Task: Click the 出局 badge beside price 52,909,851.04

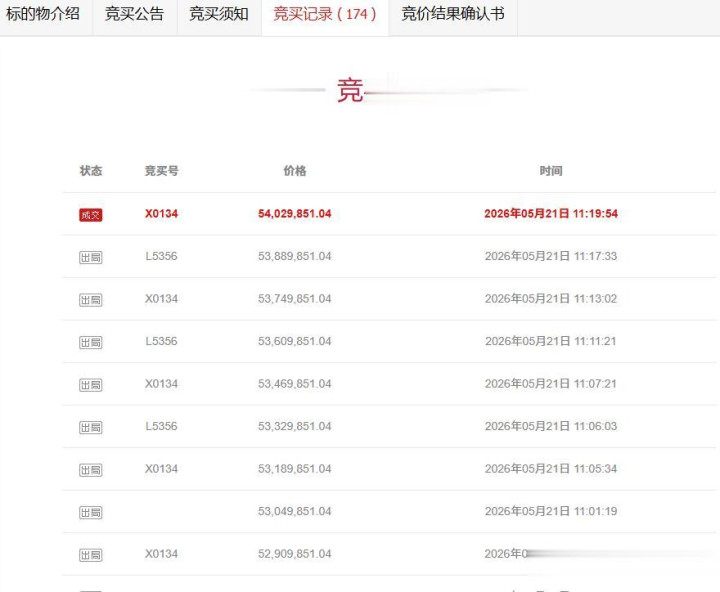Action: [x=90, y=555]
